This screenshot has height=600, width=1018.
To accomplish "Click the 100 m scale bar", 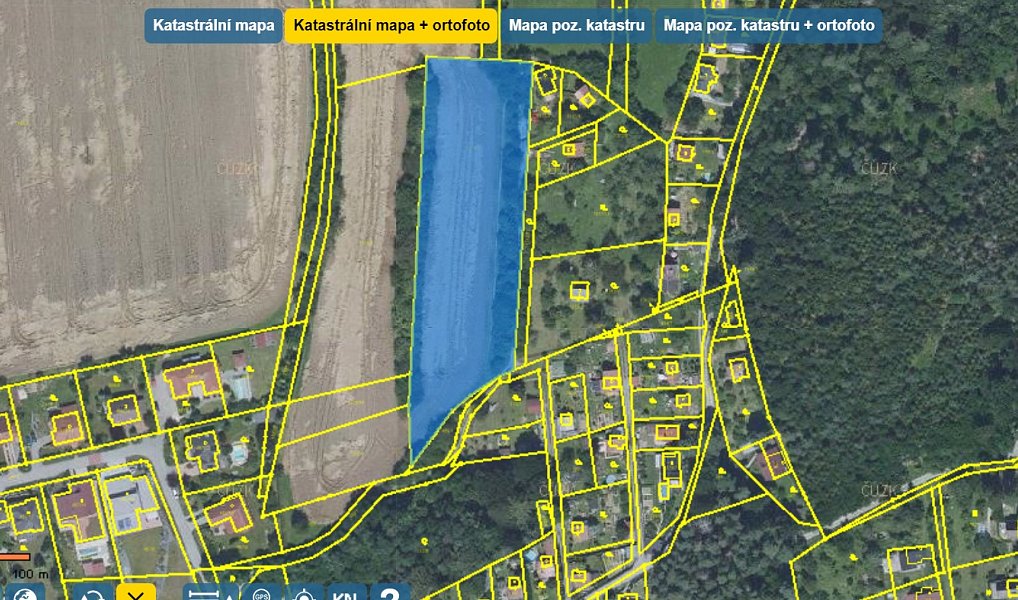I will click(x=16, y=557).
